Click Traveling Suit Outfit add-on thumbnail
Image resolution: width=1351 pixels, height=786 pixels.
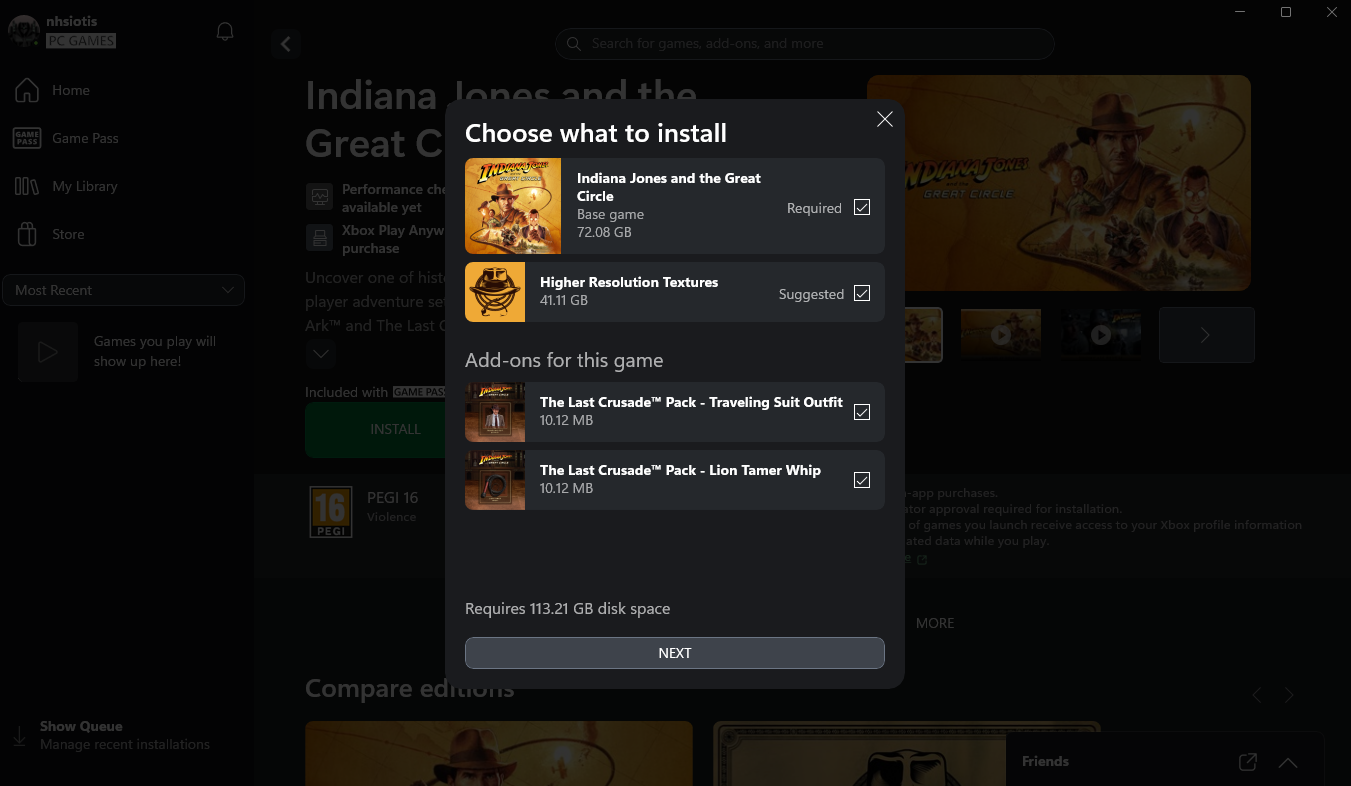[495, 412]
